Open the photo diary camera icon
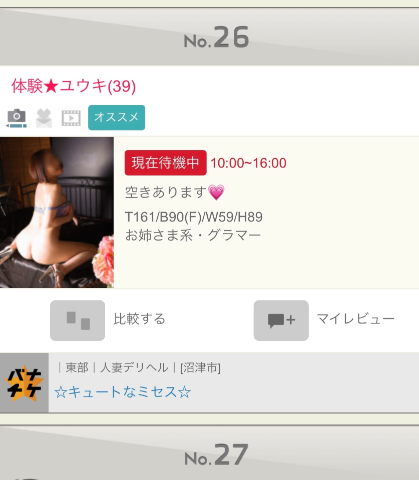419x480 pixels. tap(16, 118)
